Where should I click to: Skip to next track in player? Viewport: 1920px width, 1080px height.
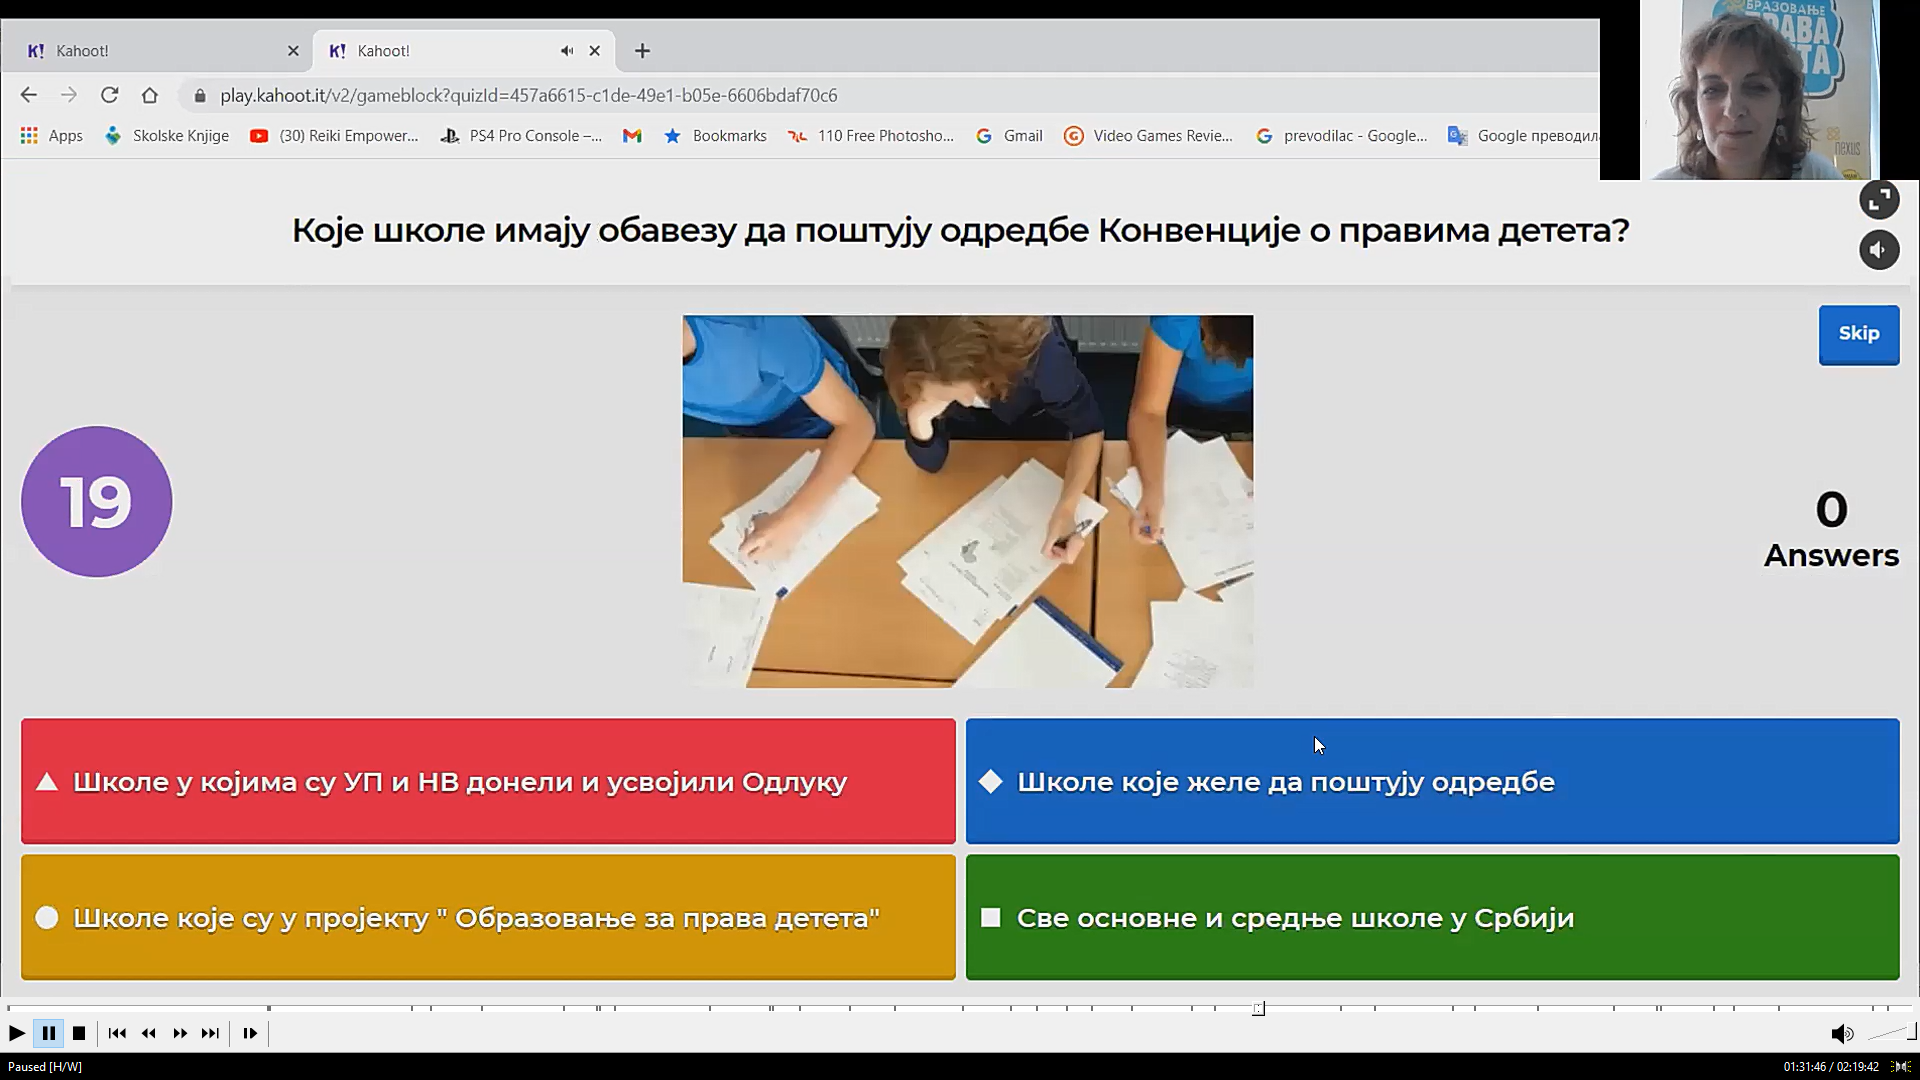[210, 1033]
